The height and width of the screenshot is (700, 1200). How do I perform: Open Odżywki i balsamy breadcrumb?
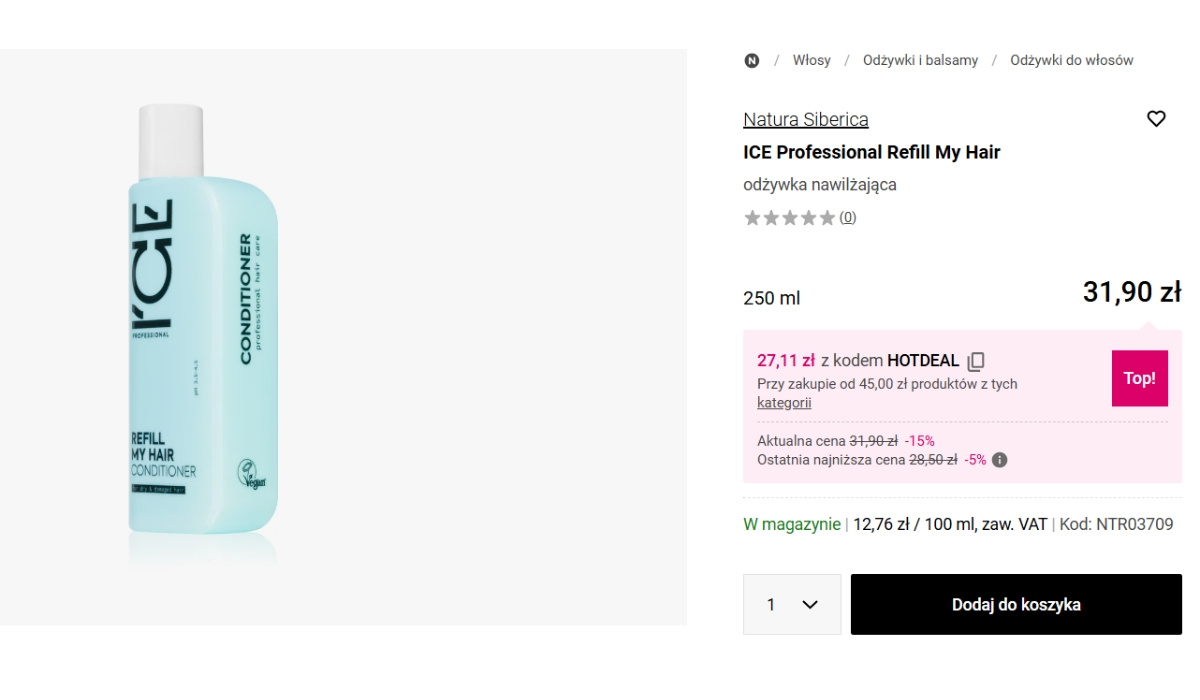920,60
